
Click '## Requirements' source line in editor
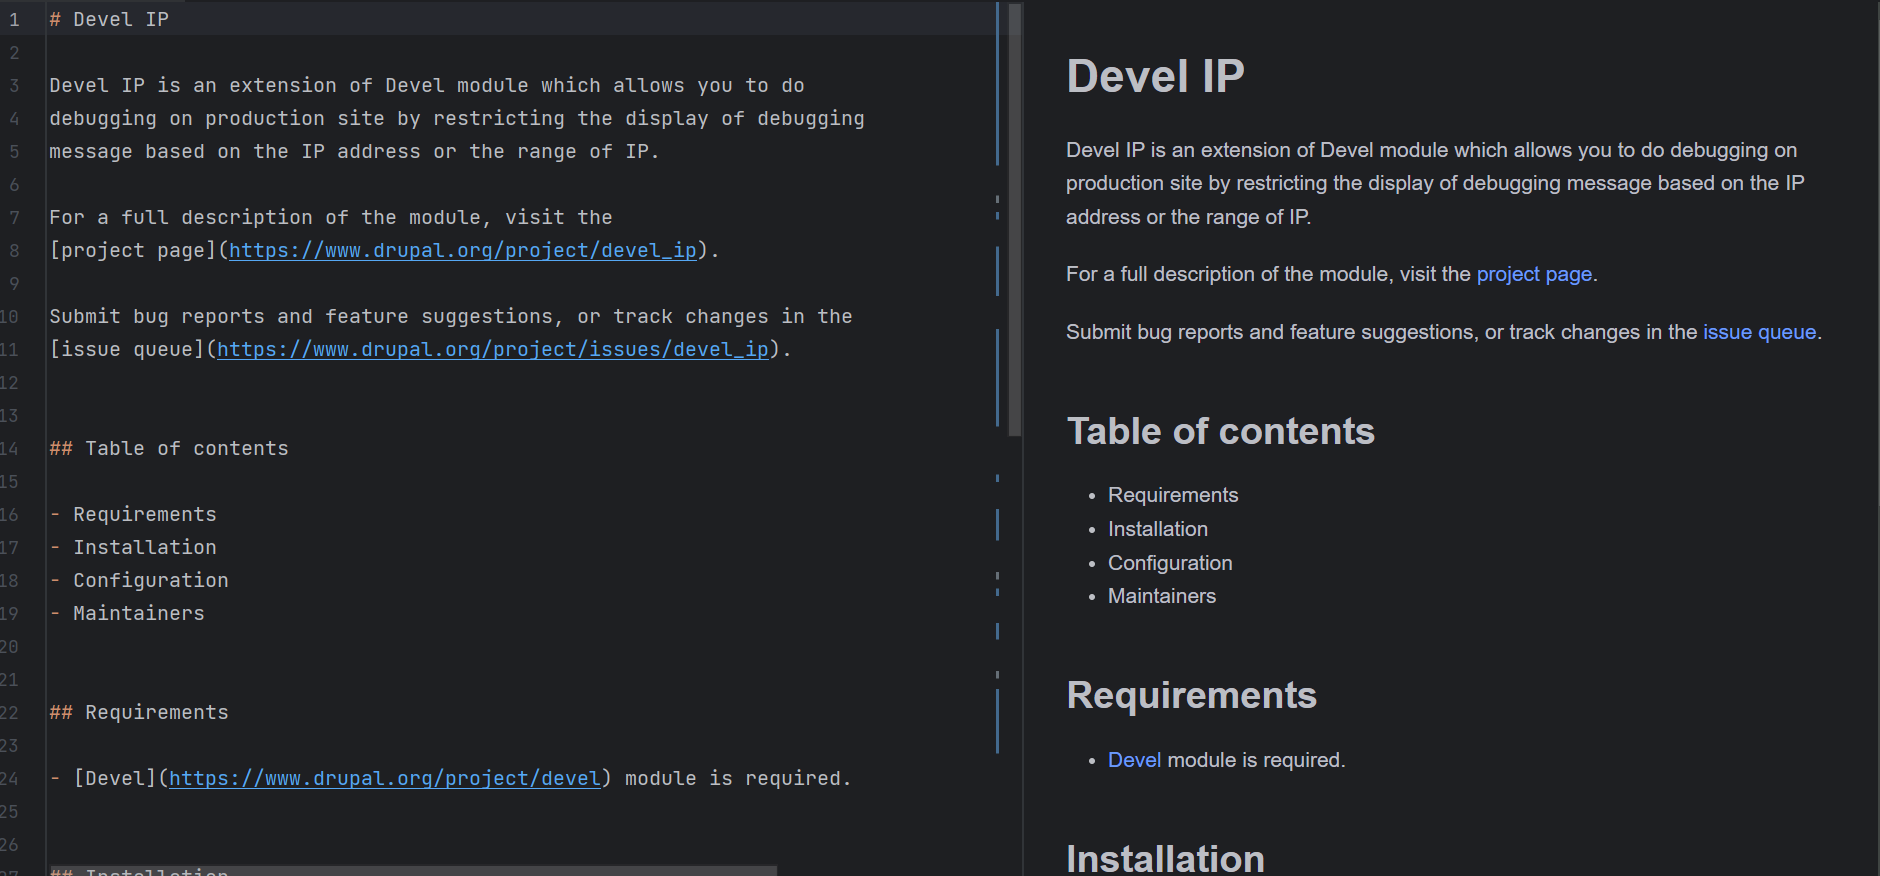point(139,712)
